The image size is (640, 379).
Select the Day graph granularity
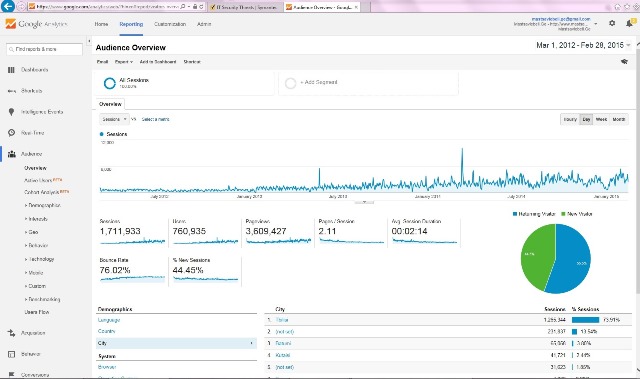coord(587,119)
